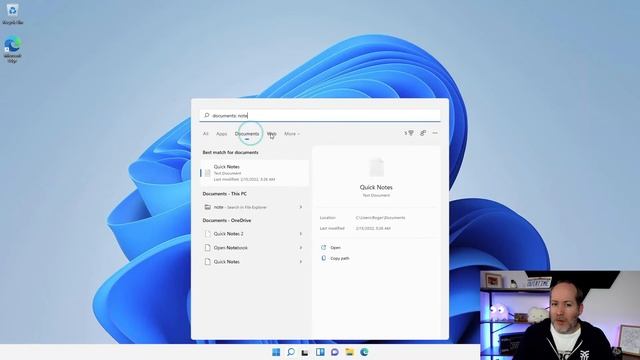Switch to the Apps search tab

[x=222, y=134]
